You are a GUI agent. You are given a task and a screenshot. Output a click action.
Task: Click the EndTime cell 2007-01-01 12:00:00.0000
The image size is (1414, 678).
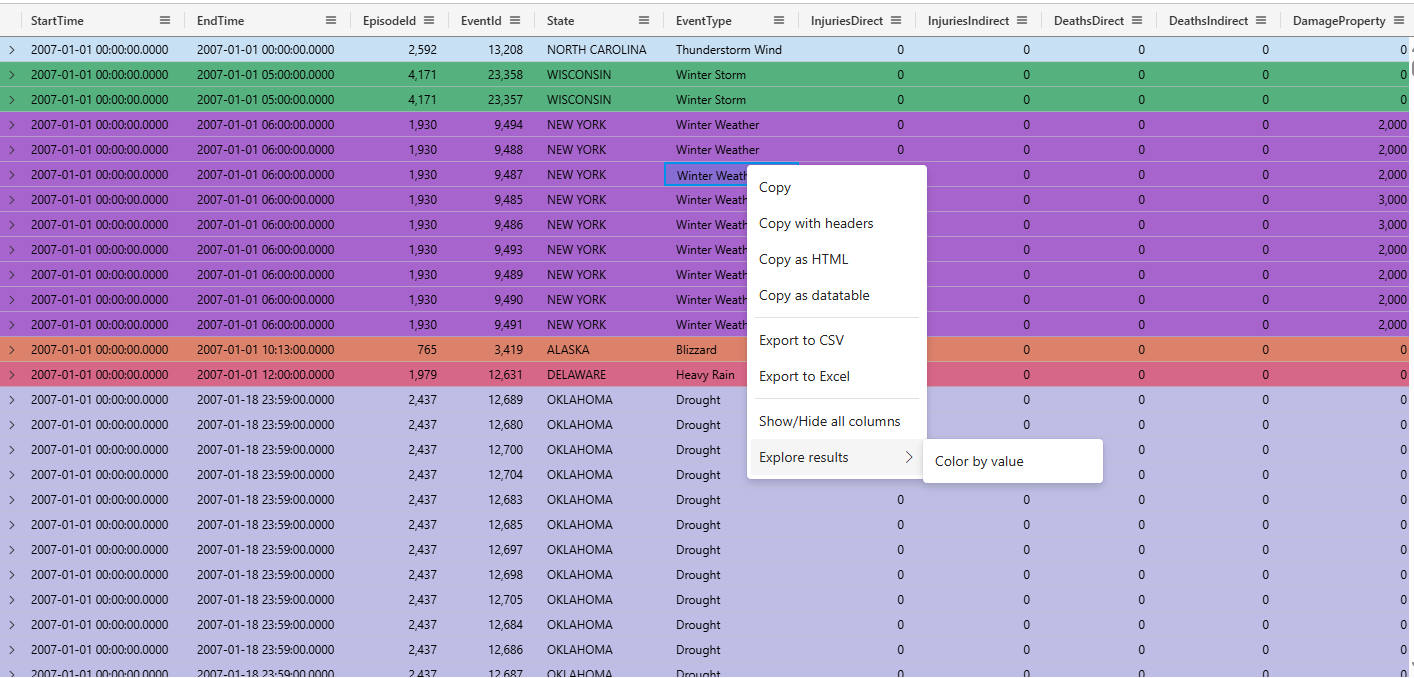click(268, 375)
